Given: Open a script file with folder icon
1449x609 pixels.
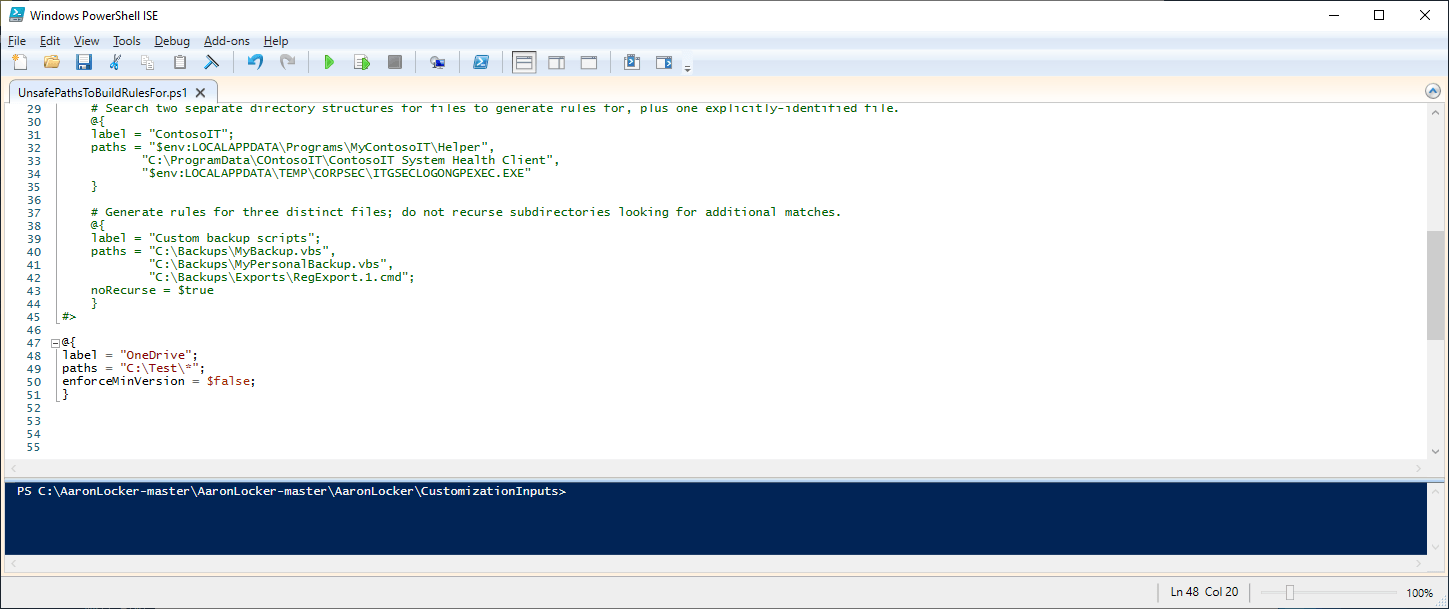Looking at the screenshot, I should pyautogui.click(x=52, y=63).
